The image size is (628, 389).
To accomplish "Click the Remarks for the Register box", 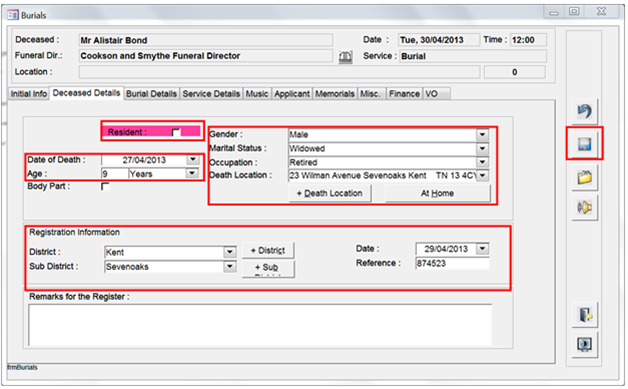I will tap(260, 325).
